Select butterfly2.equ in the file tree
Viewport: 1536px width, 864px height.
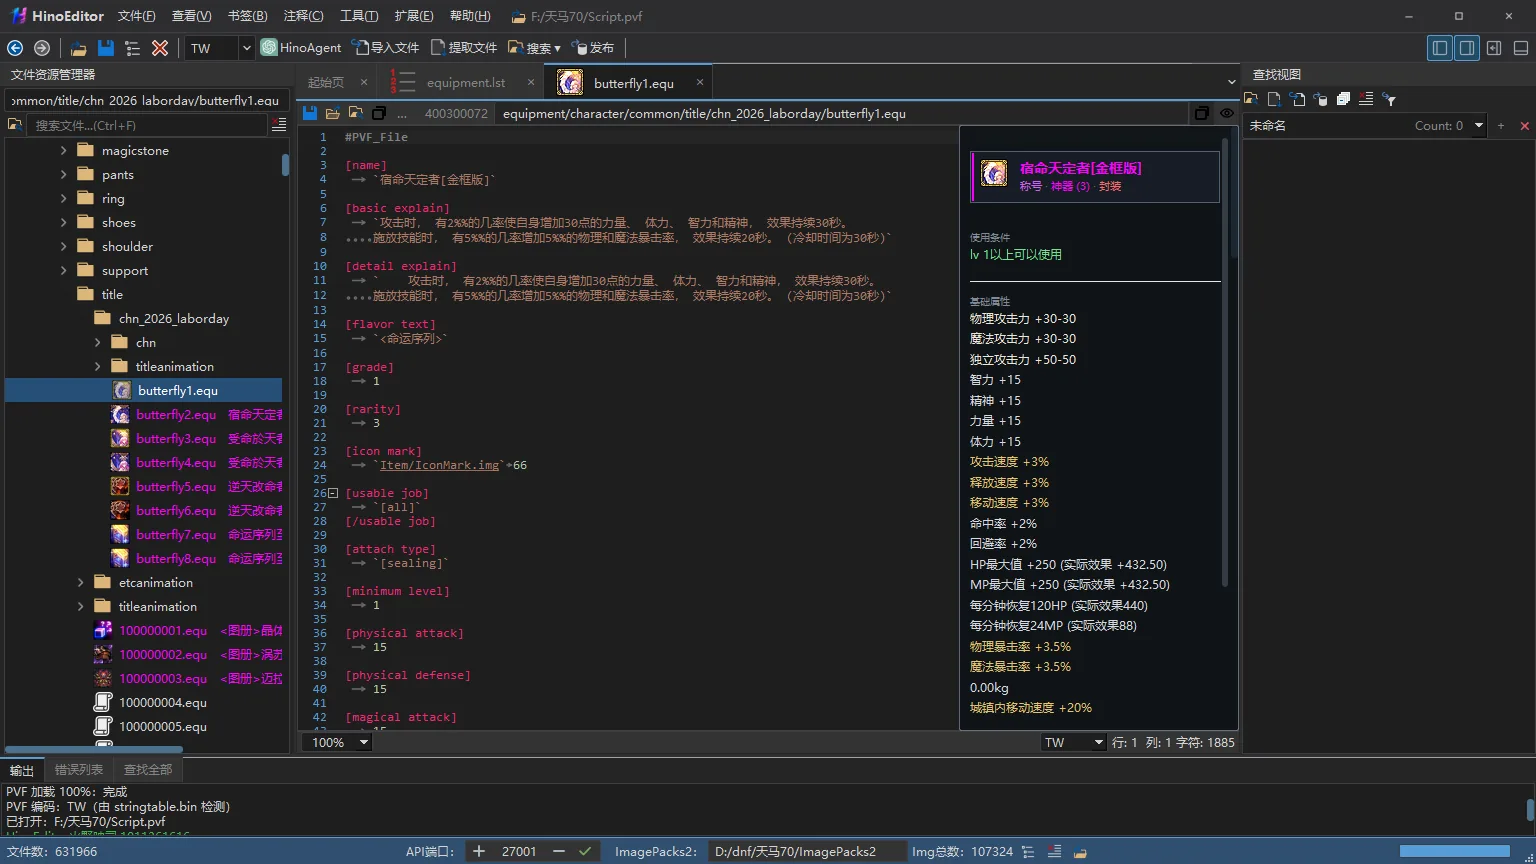(x=176, y=414)
